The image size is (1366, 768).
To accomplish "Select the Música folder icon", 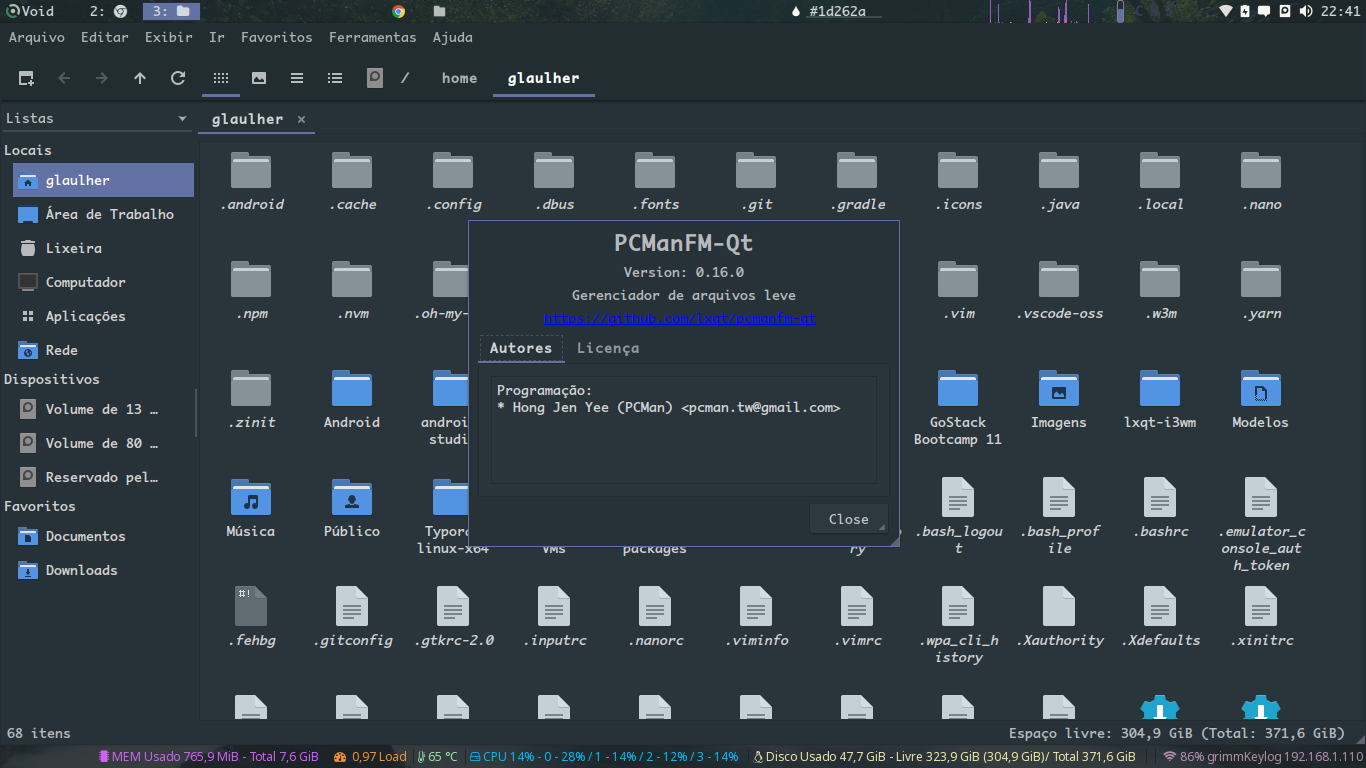I will 251,498.
